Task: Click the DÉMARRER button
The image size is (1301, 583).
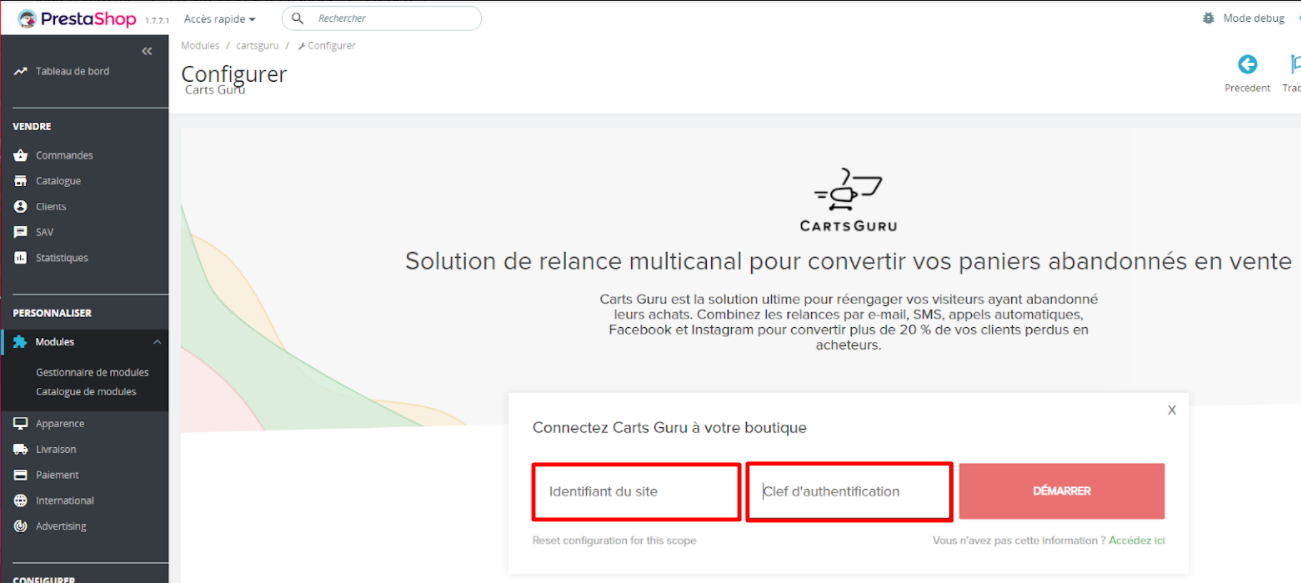Action: 1062,491
